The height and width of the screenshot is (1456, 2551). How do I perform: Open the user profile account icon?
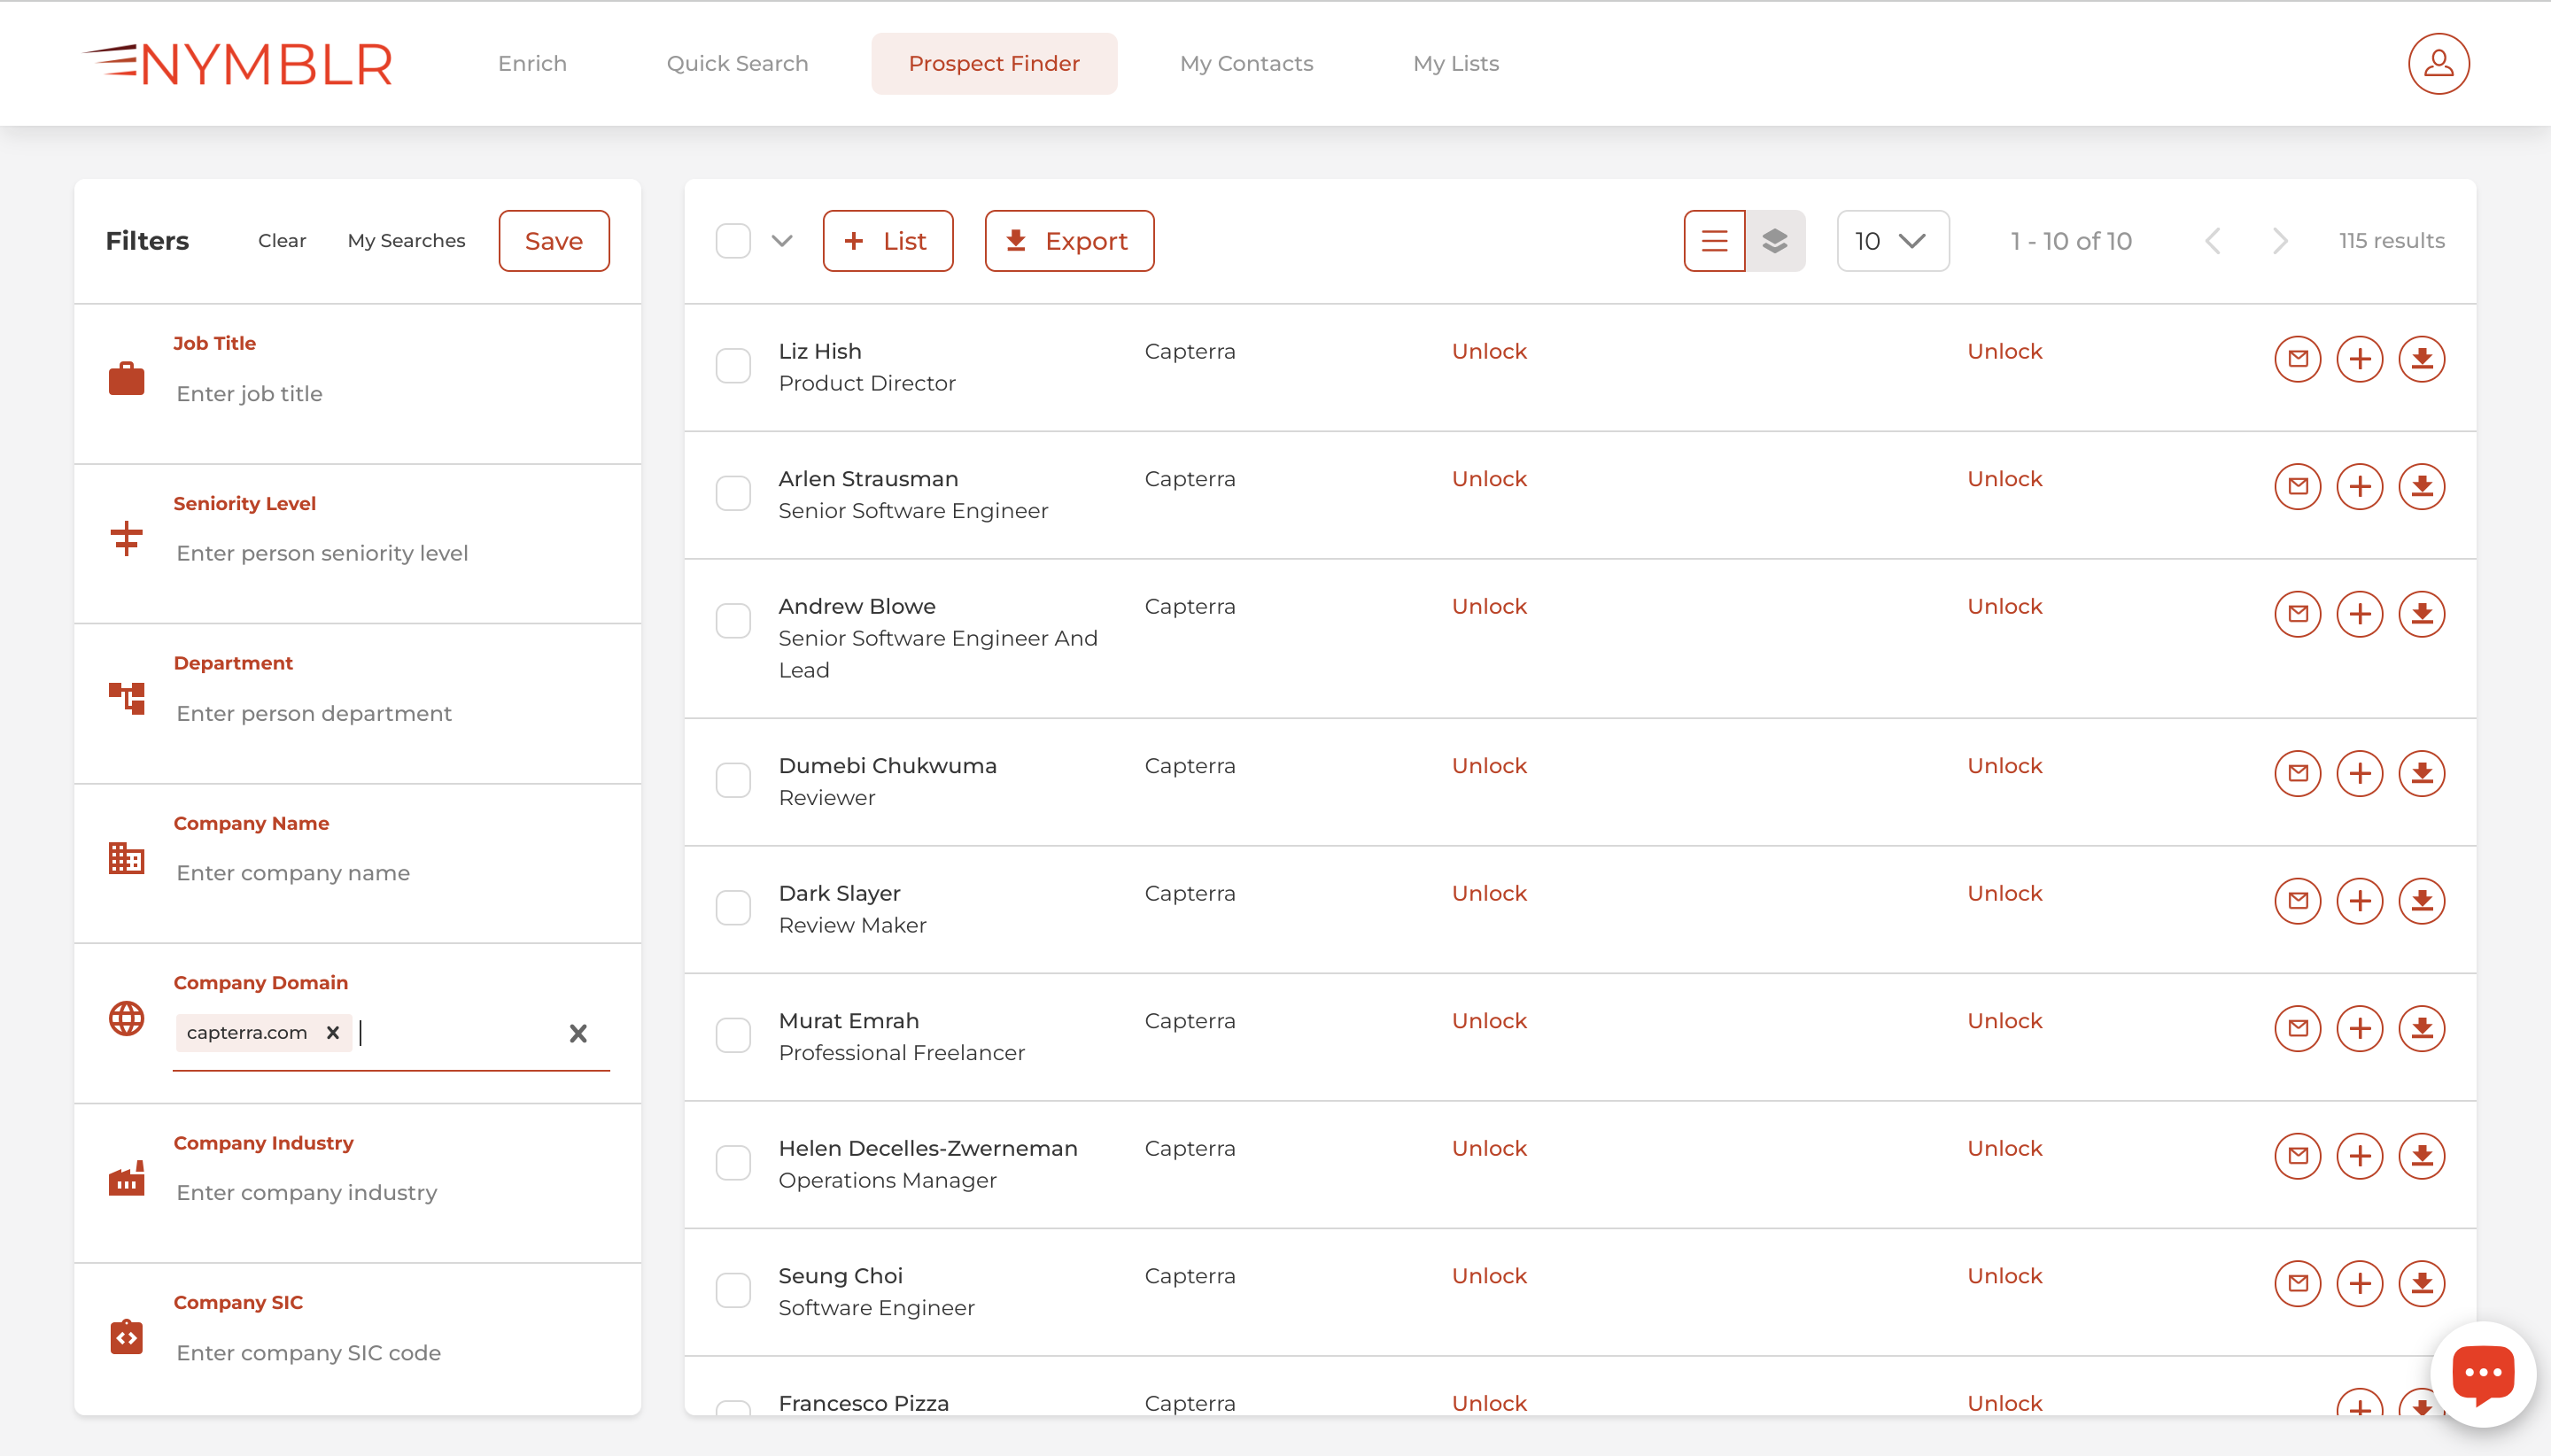2437,63
